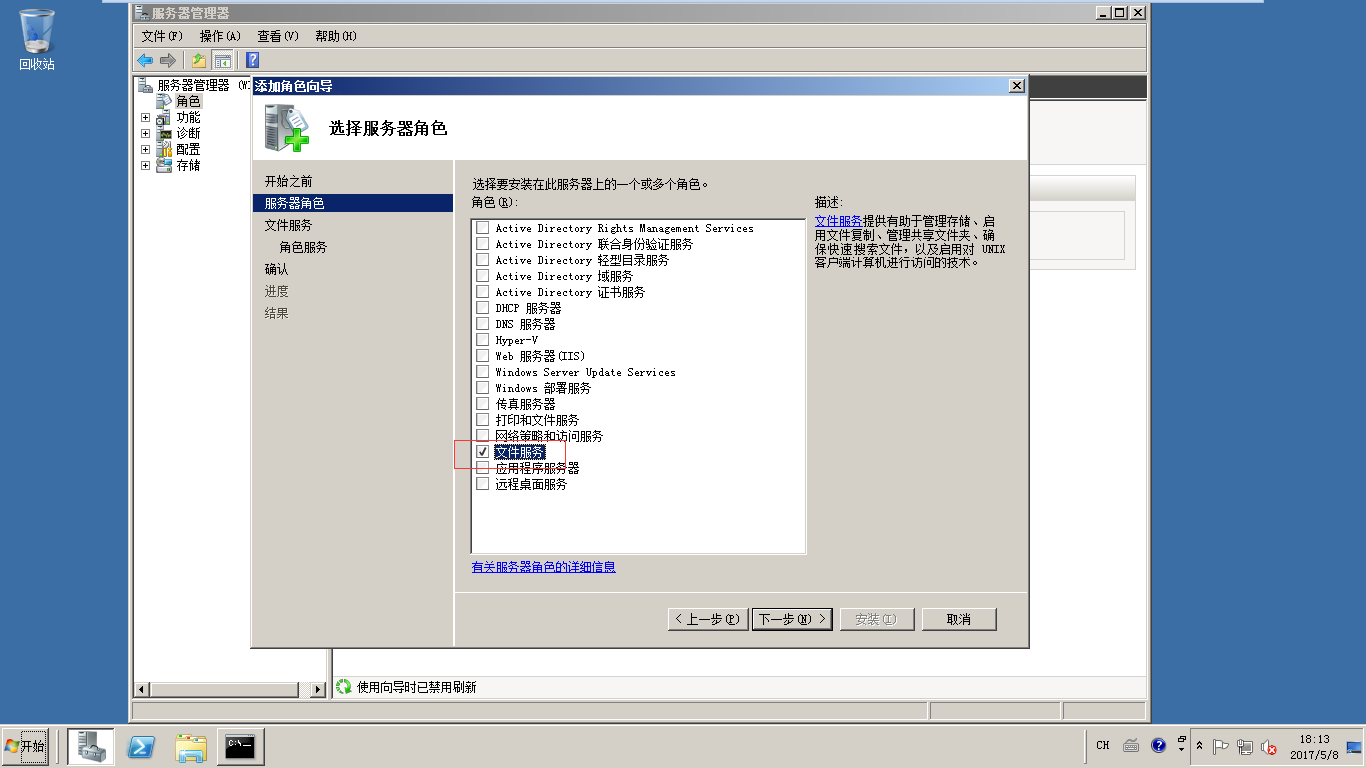Open Windows Explorer from the taskbar
The image size is (1366, 768).
tap(191, 746)
